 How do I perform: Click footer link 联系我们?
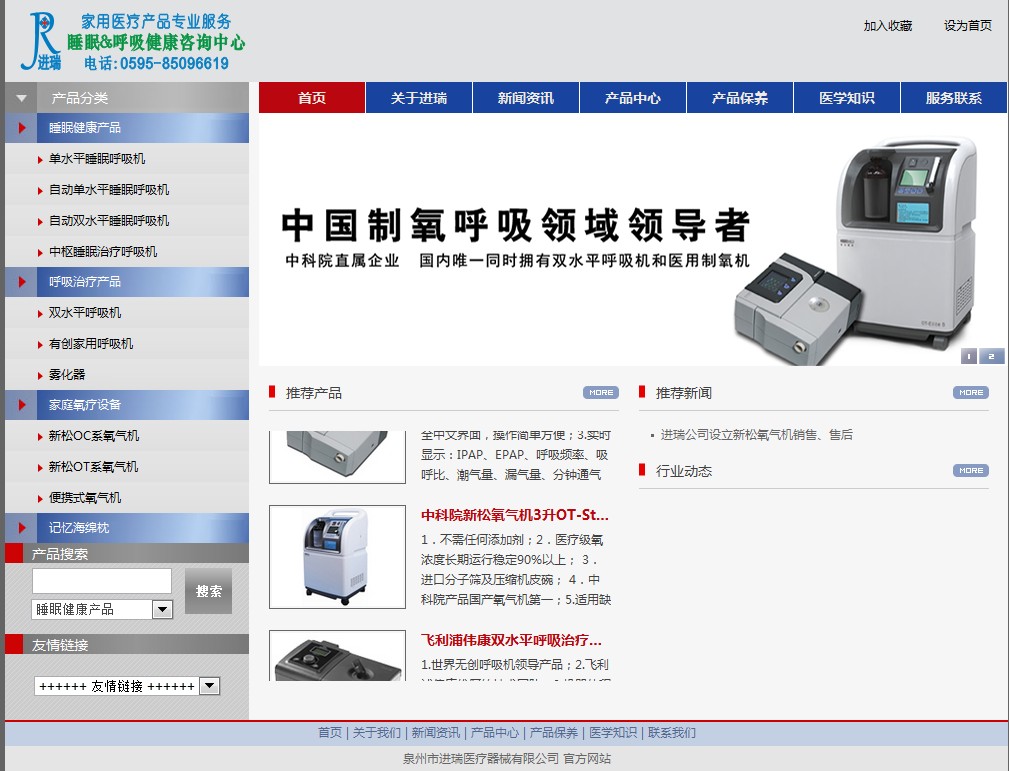click(672, 732)
